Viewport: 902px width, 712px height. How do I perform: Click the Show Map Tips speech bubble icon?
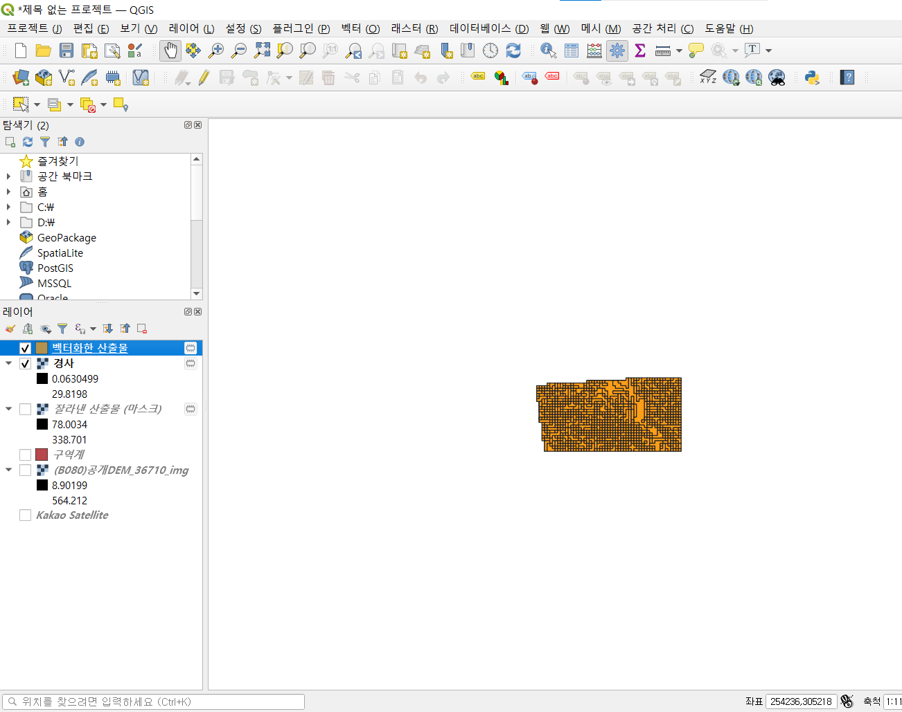pos(696,51)
